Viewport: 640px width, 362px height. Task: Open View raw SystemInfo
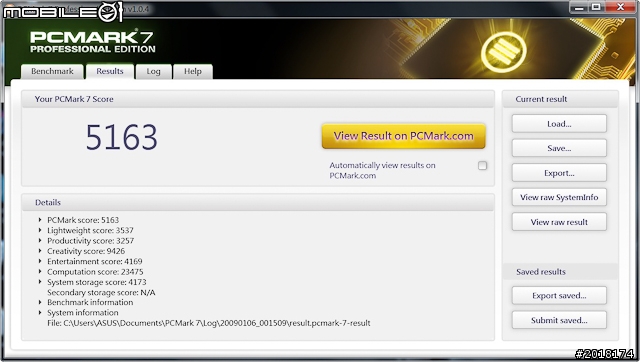point(559,197)
